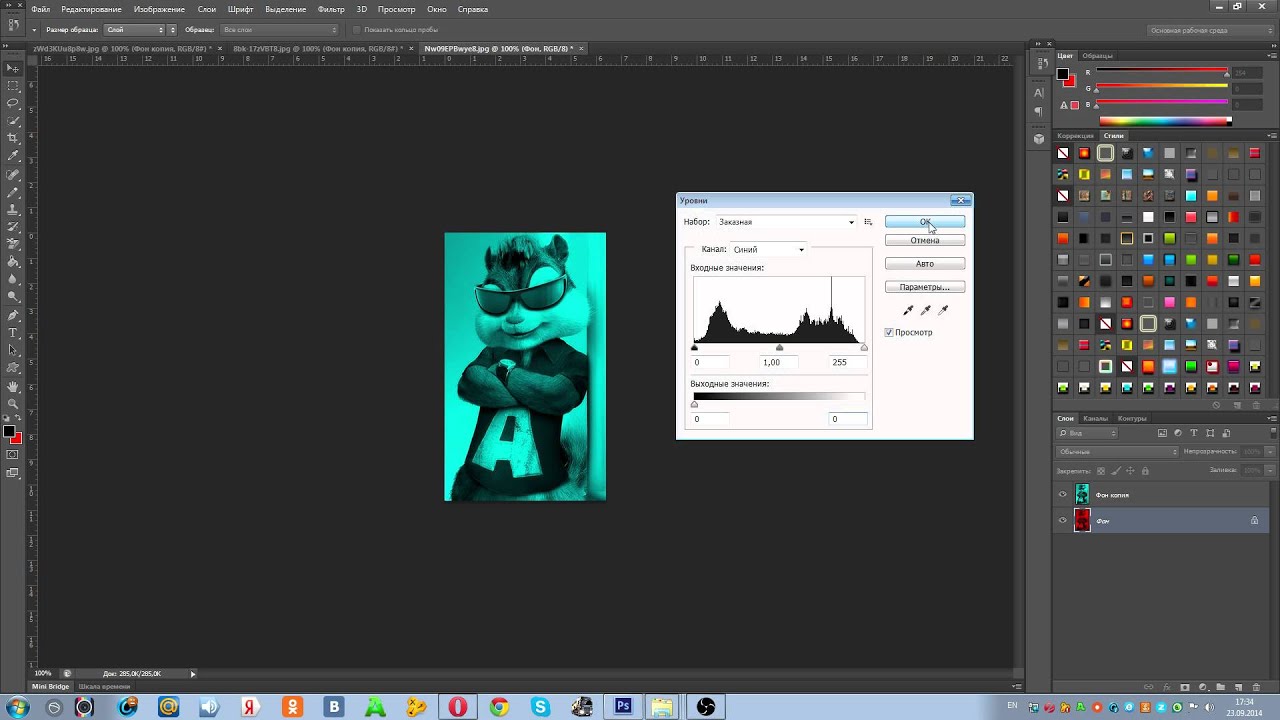Select the Lasso tool
Viewport: 1280px width, 720px height.
[x=13, y=103]
